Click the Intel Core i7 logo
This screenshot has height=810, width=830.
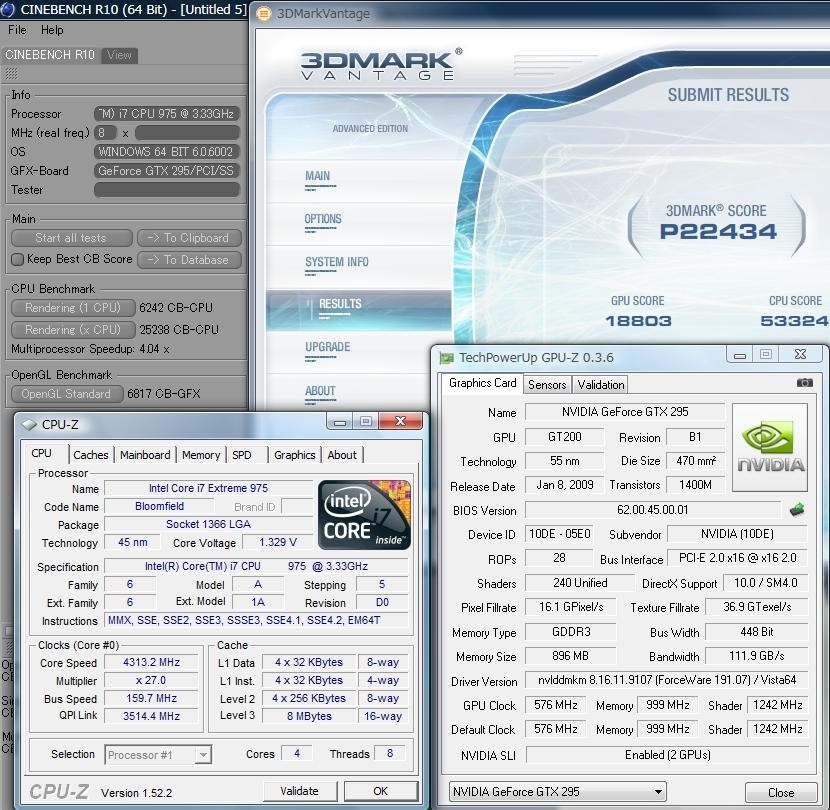363,515
